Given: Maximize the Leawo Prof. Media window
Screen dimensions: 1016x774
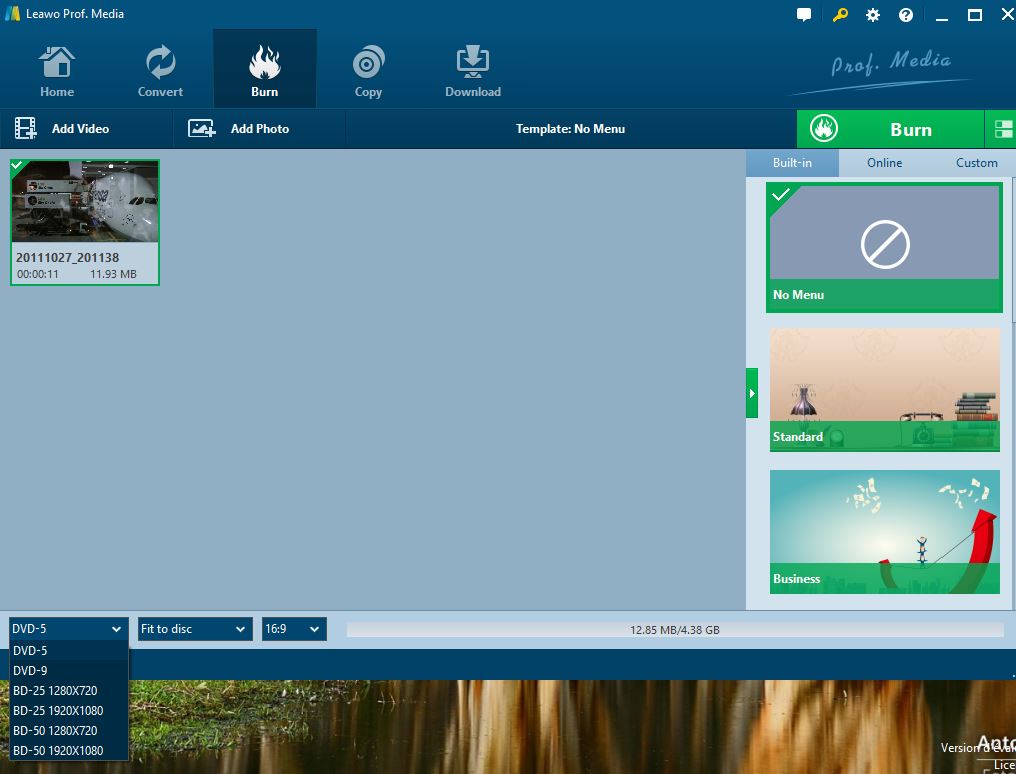Looking at the screenshot, I should 975,15.
